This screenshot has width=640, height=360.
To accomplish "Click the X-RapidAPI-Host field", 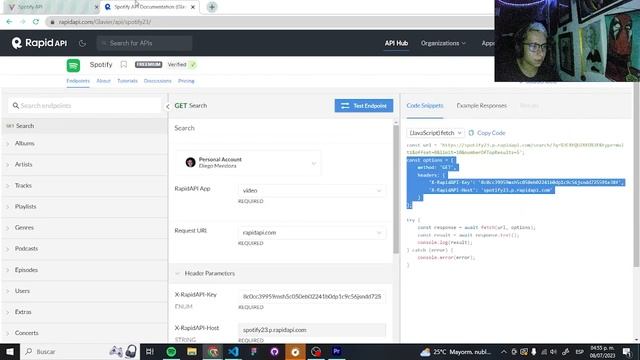I will tap(312, 330).
